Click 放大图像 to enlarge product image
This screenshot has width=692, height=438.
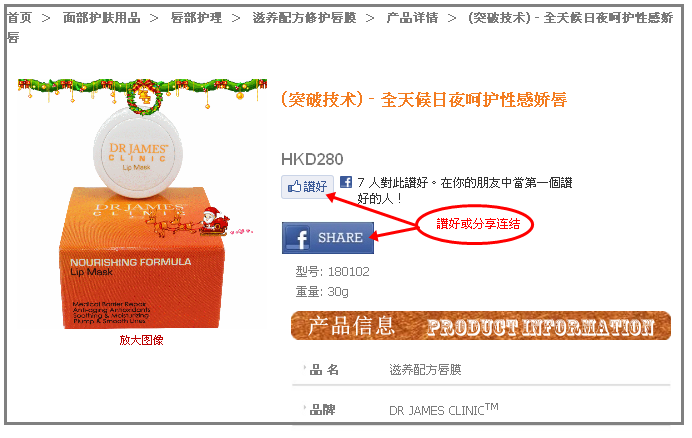[141, 340]
